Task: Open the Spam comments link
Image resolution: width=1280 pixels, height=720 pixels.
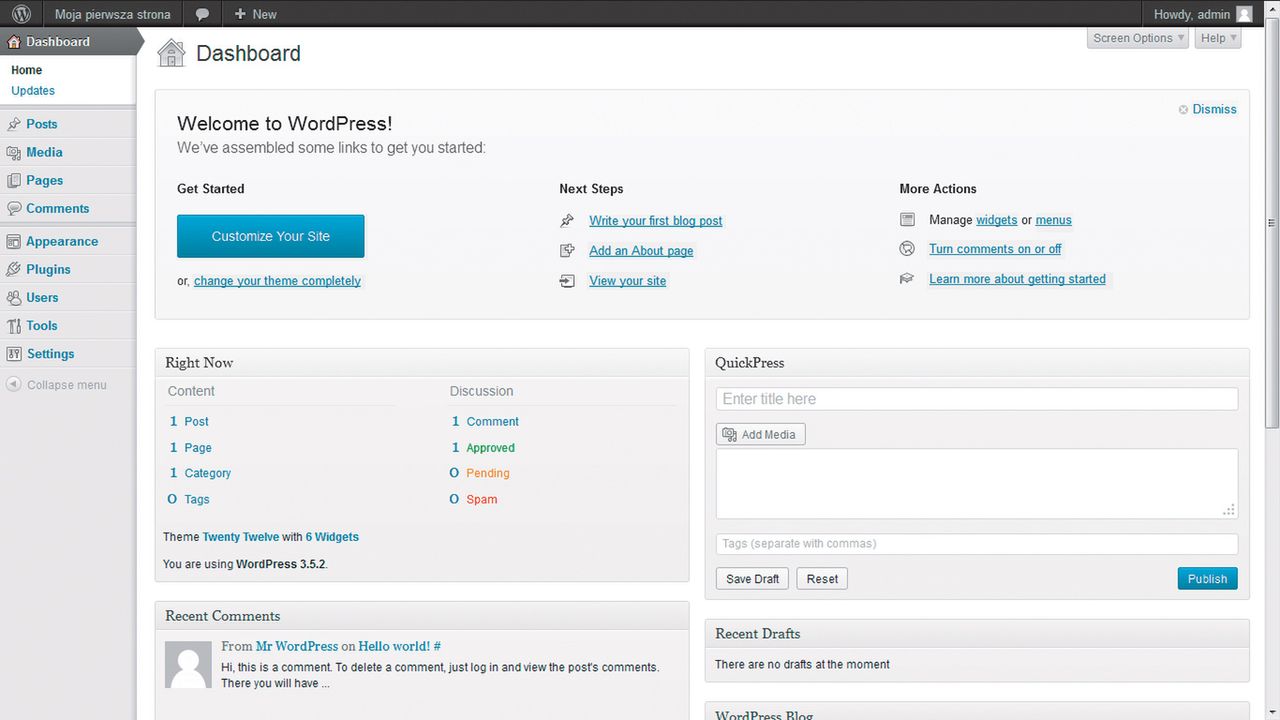Action: 482,499
